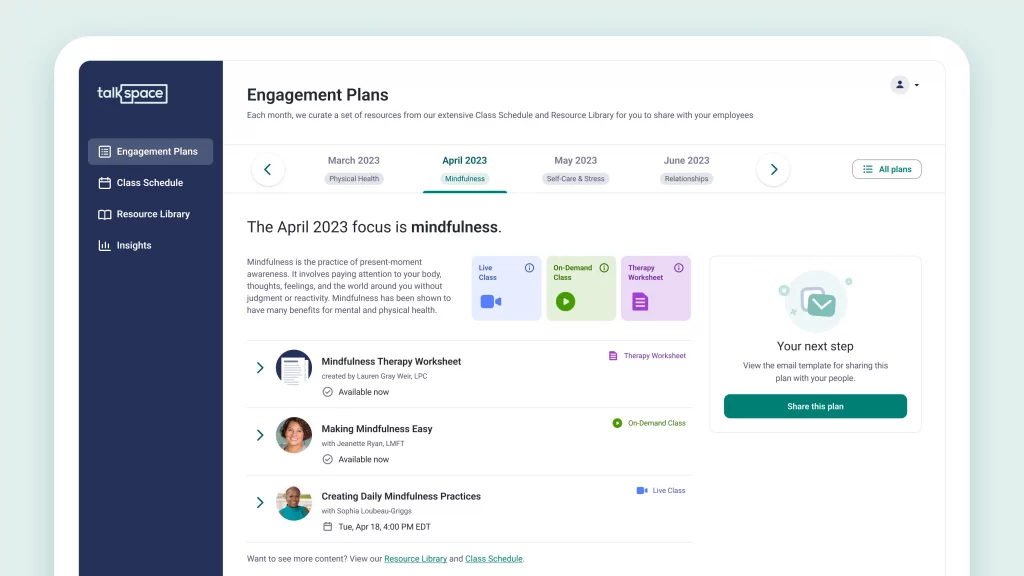Select the Engagement Plans sidebar icon
The width and height of the screenshot is (1024, 576).
105,151
